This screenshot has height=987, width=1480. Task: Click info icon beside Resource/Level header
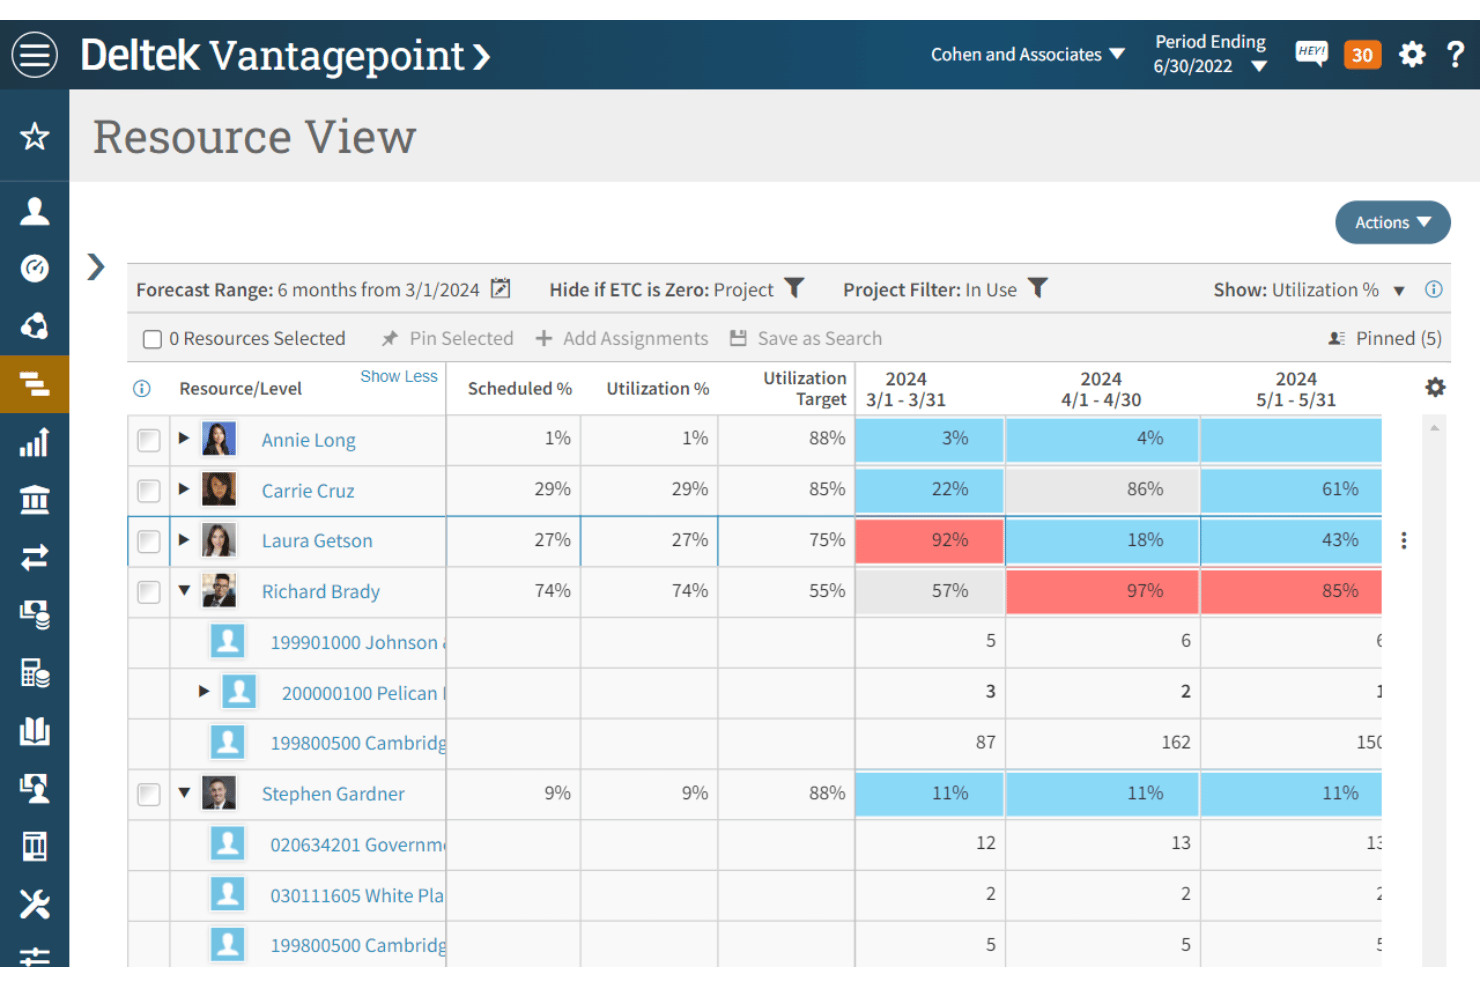point(142,388)
